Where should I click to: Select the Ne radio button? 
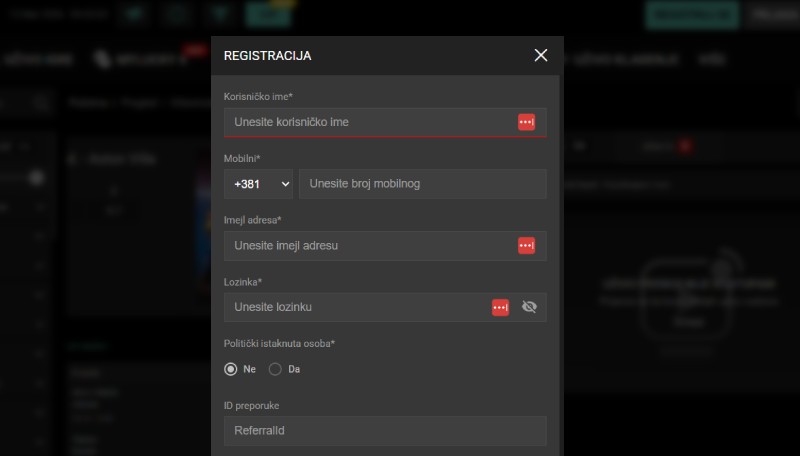231,369
